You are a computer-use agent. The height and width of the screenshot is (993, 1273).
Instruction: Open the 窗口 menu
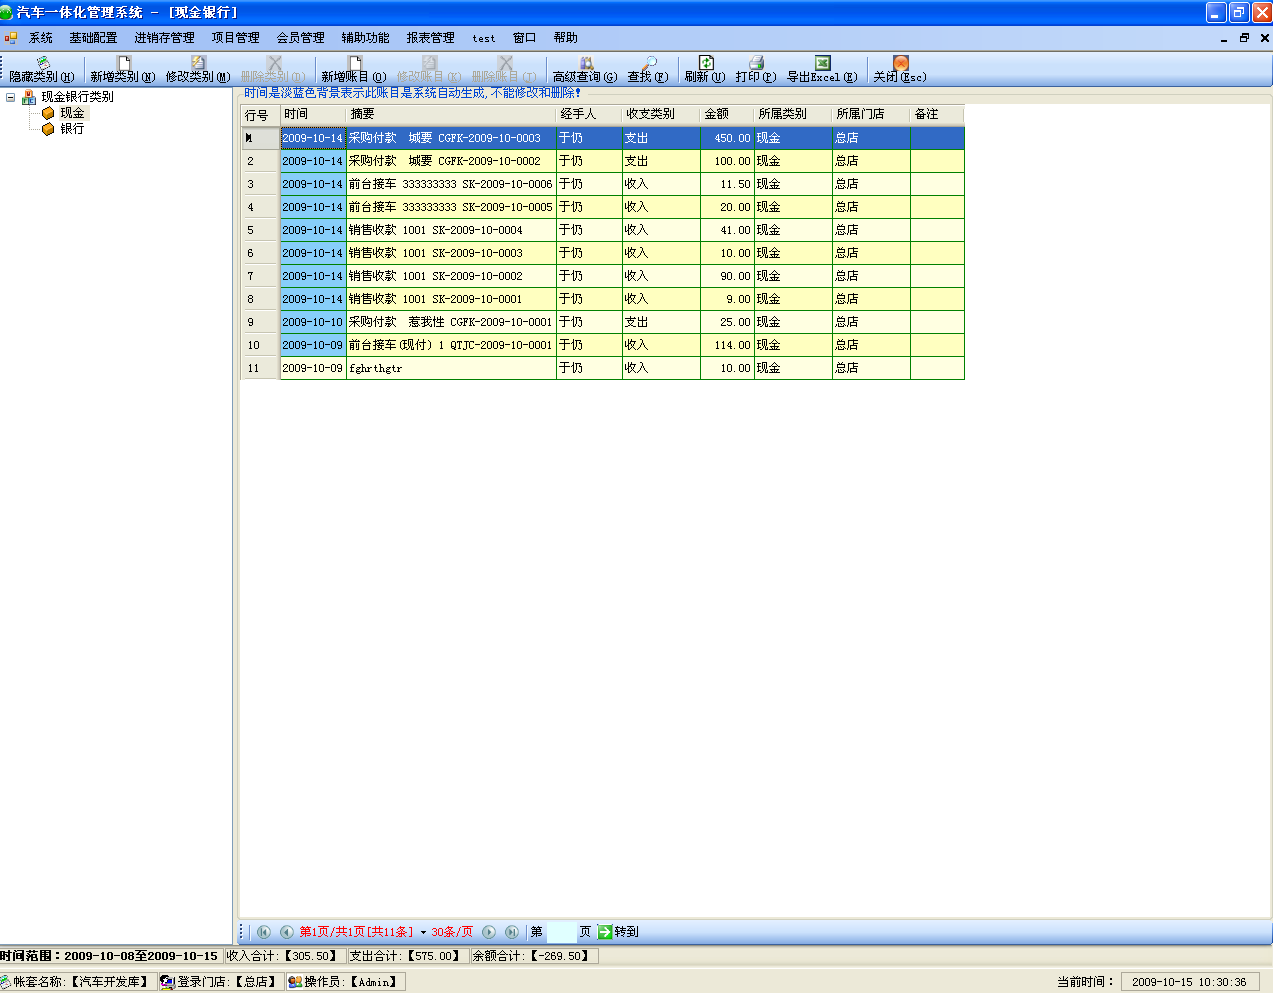click(x=525, y=38)
